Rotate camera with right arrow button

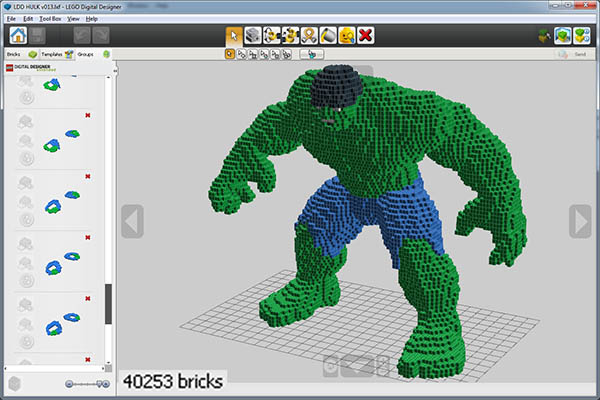click(580, 221)
